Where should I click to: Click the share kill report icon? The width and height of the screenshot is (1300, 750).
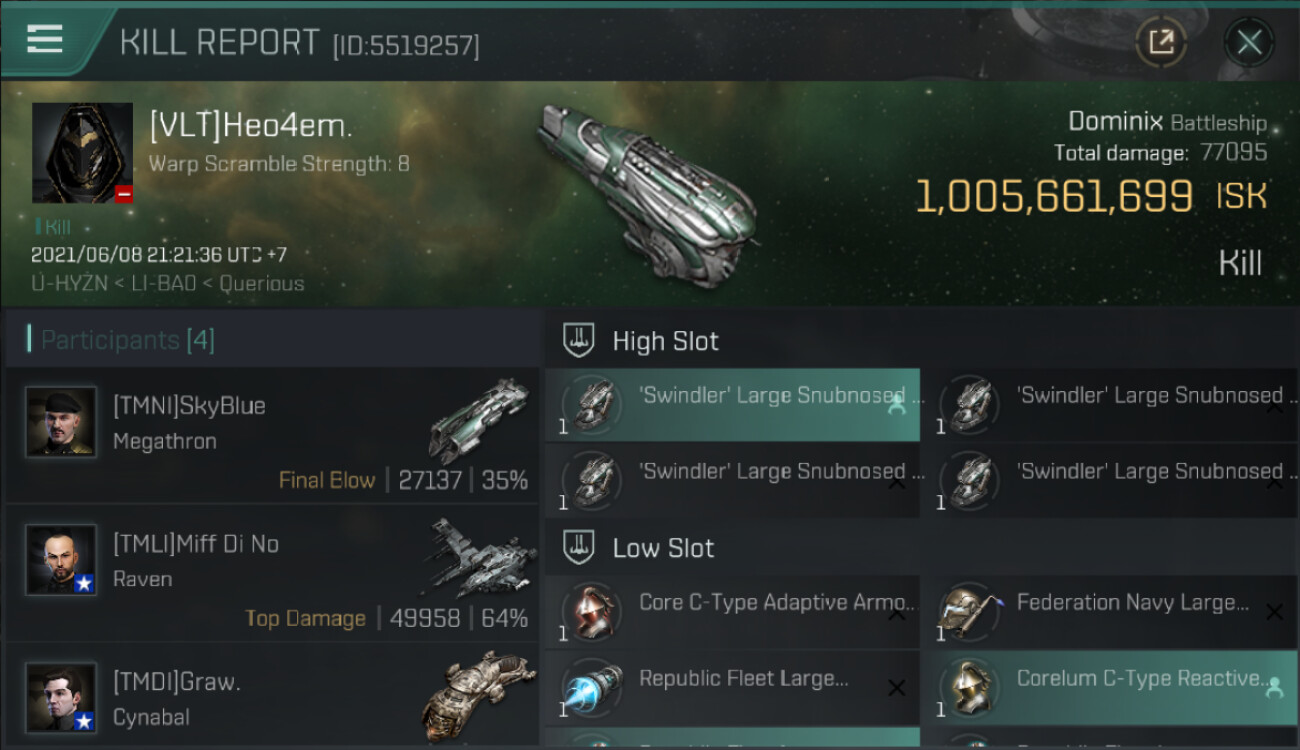1161,42
